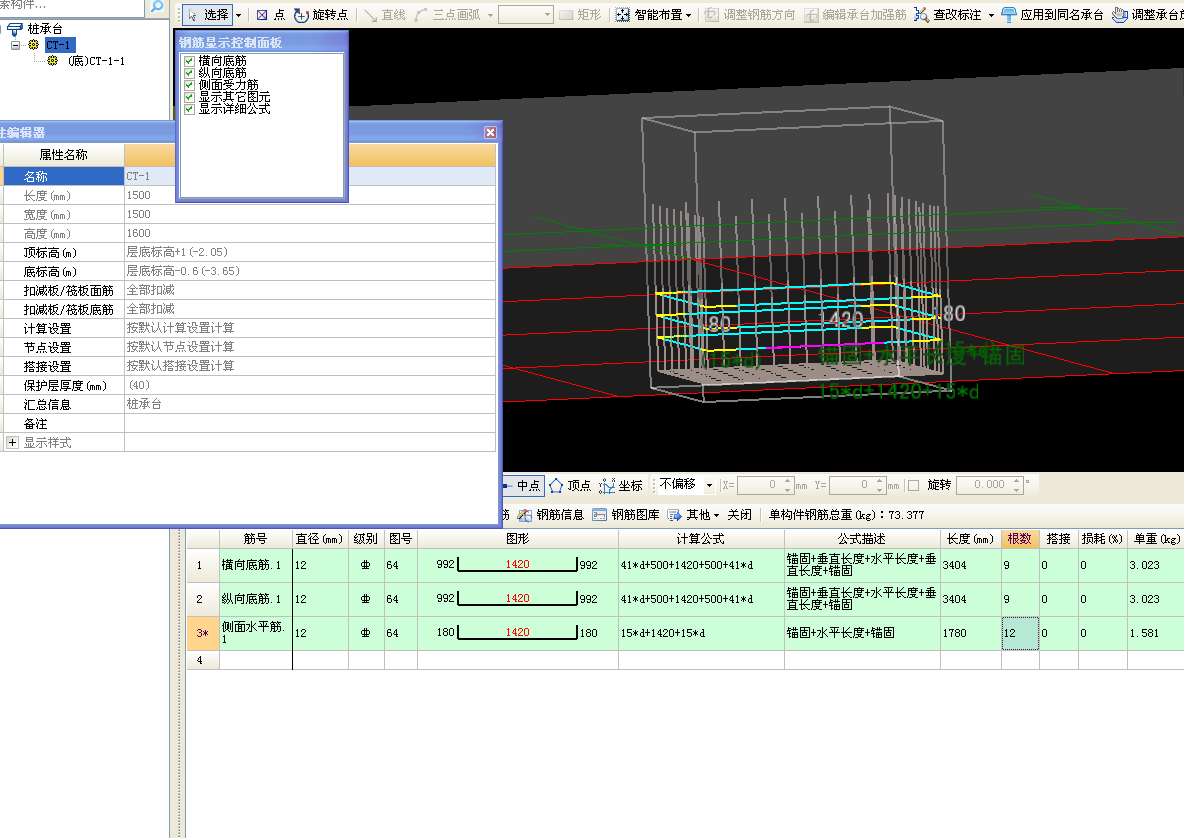Select the 纵向底筋.1 row cell

255,599
